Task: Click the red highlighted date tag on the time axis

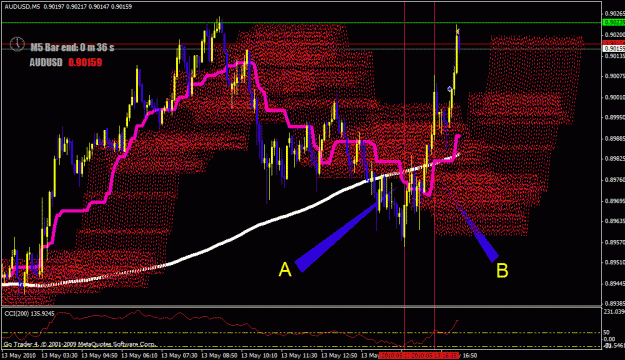Action: coord(419,355)
